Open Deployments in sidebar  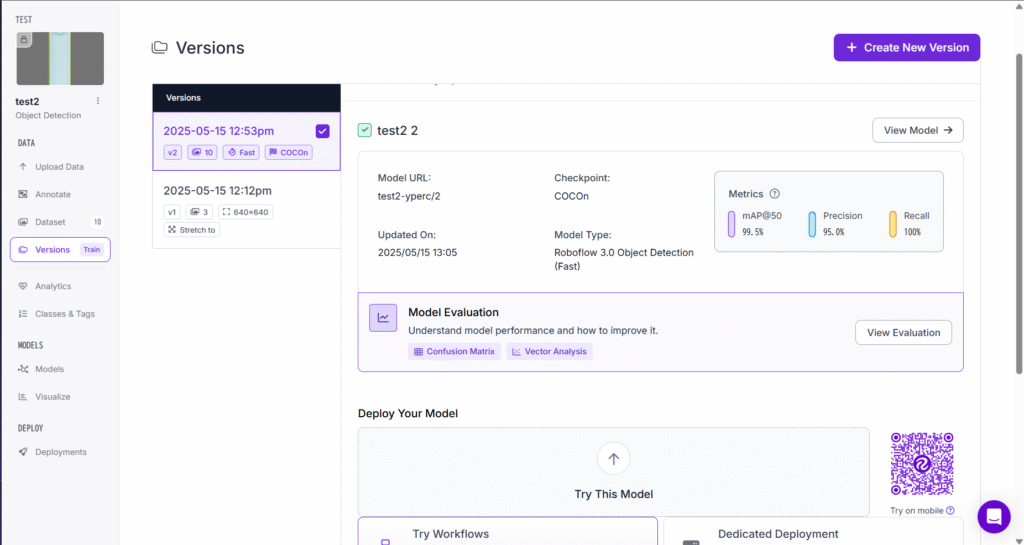point(60,452)
